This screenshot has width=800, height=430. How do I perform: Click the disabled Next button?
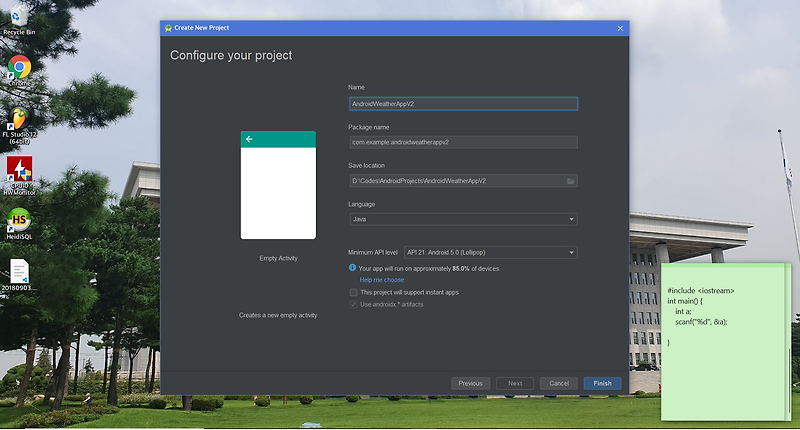[515, 384]
